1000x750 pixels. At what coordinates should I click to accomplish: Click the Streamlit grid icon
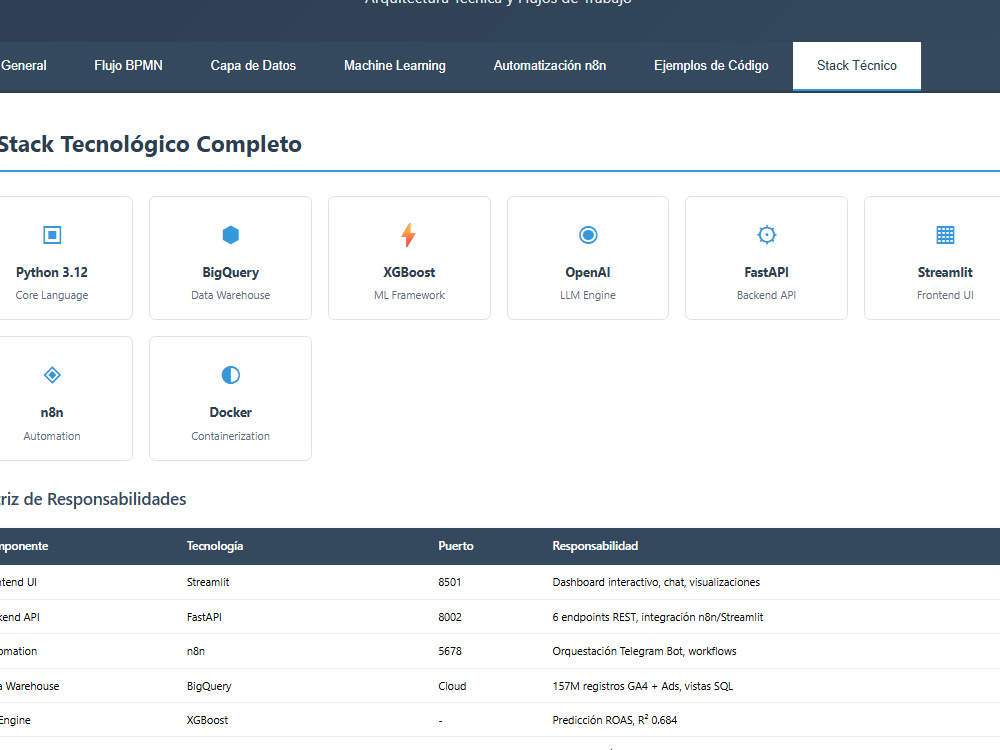click(945, 235)
